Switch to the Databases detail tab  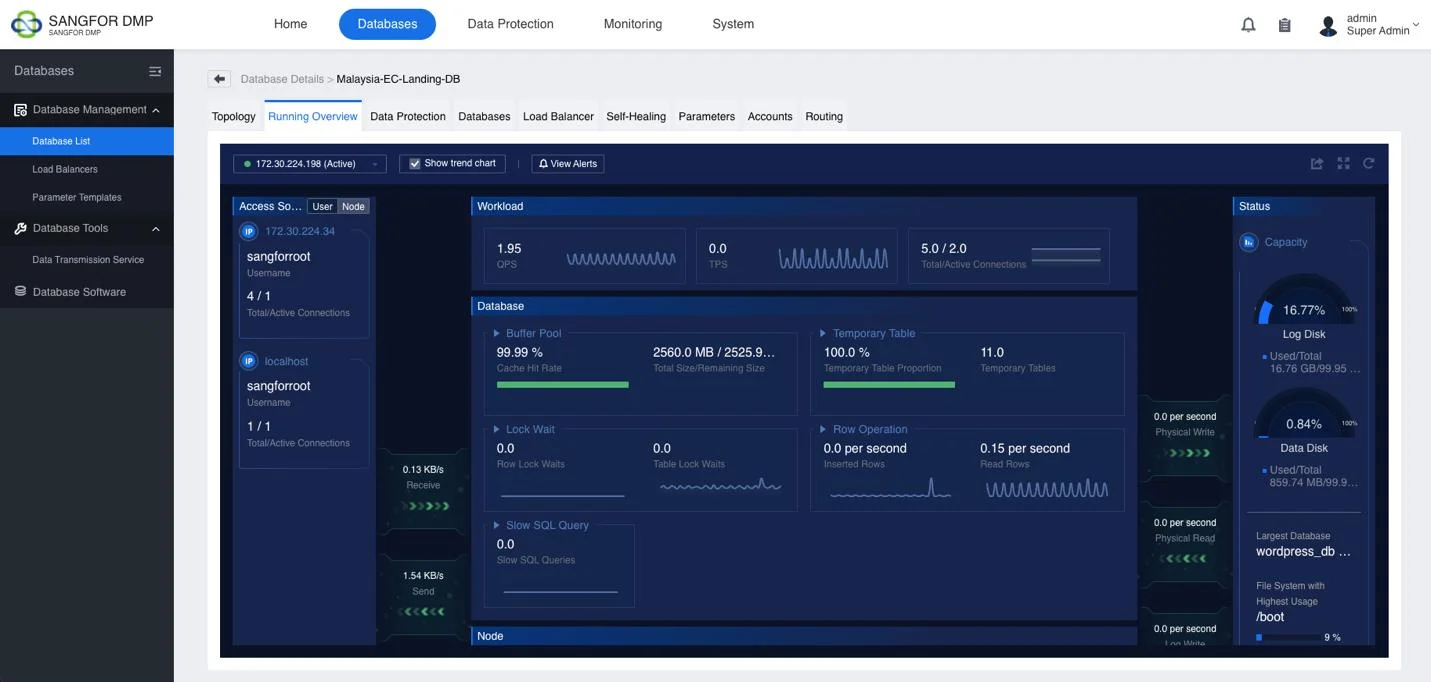pyautogui.click(x=484, y=117)
